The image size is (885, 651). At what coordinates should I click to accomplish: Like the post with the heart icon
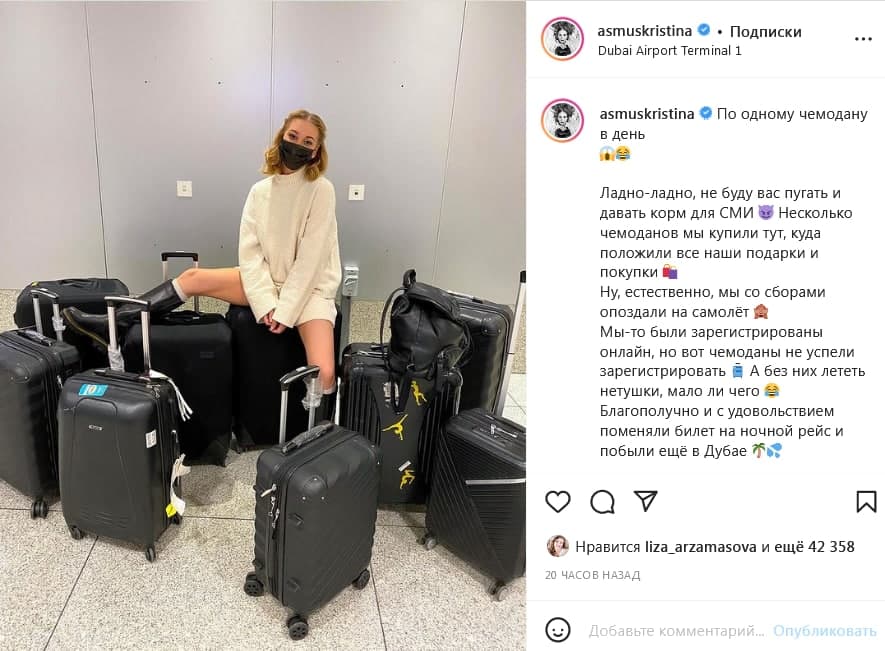(x=558, y=501)
